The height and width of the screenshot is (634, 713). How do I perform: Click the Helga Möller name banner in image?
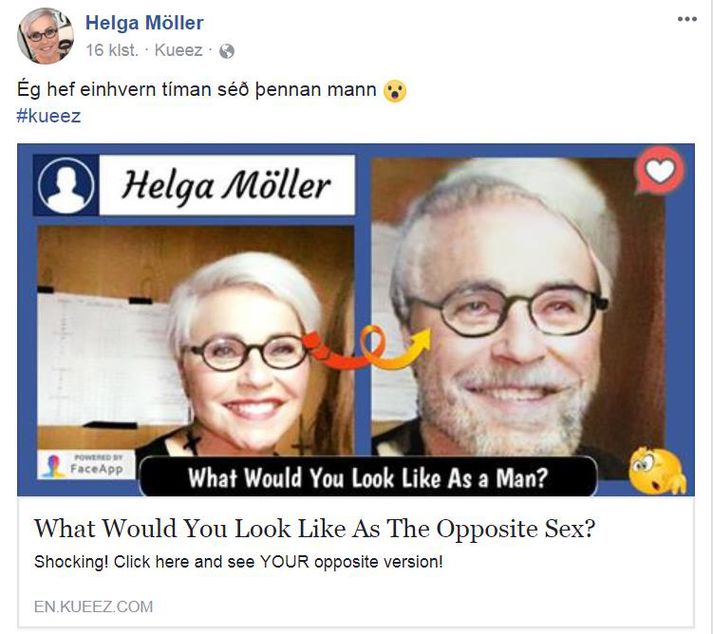point(227,185)
